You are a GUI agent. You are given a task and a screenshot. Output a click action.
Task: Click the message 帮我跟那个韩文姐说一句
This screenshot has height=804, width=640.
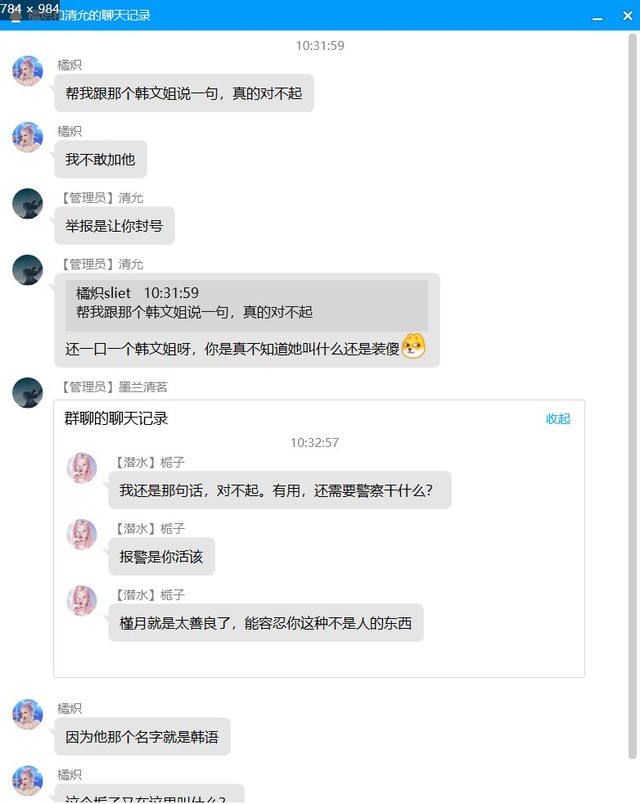pos(184,93)
